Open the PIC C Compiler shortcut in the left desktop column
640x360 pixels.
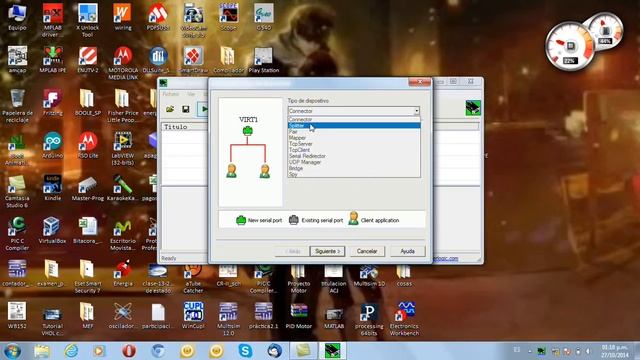pyautogui.click(x=17, y=234)
